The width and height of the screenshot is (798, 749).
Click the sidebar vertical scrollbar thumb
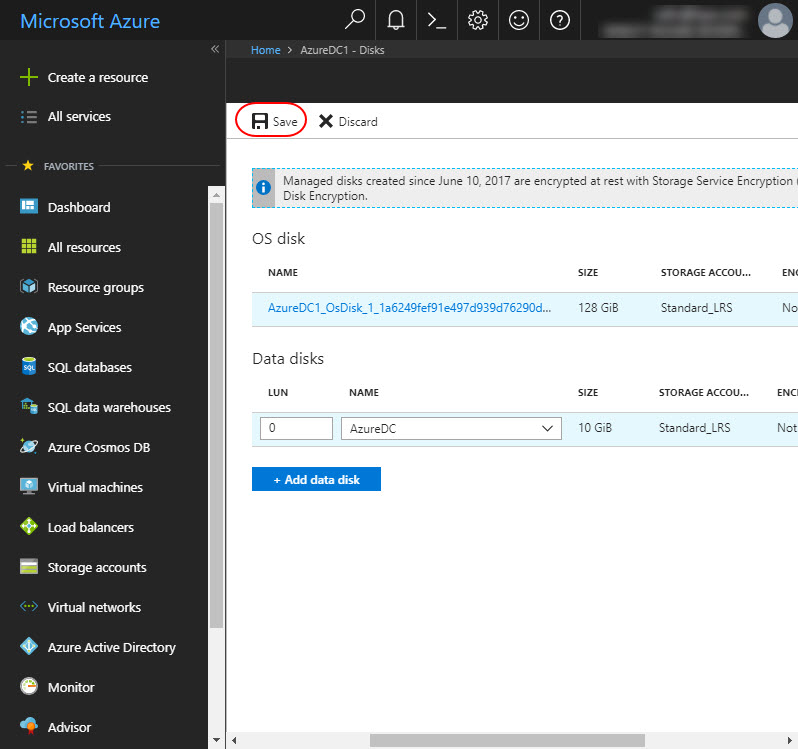[x=216, y=416]
